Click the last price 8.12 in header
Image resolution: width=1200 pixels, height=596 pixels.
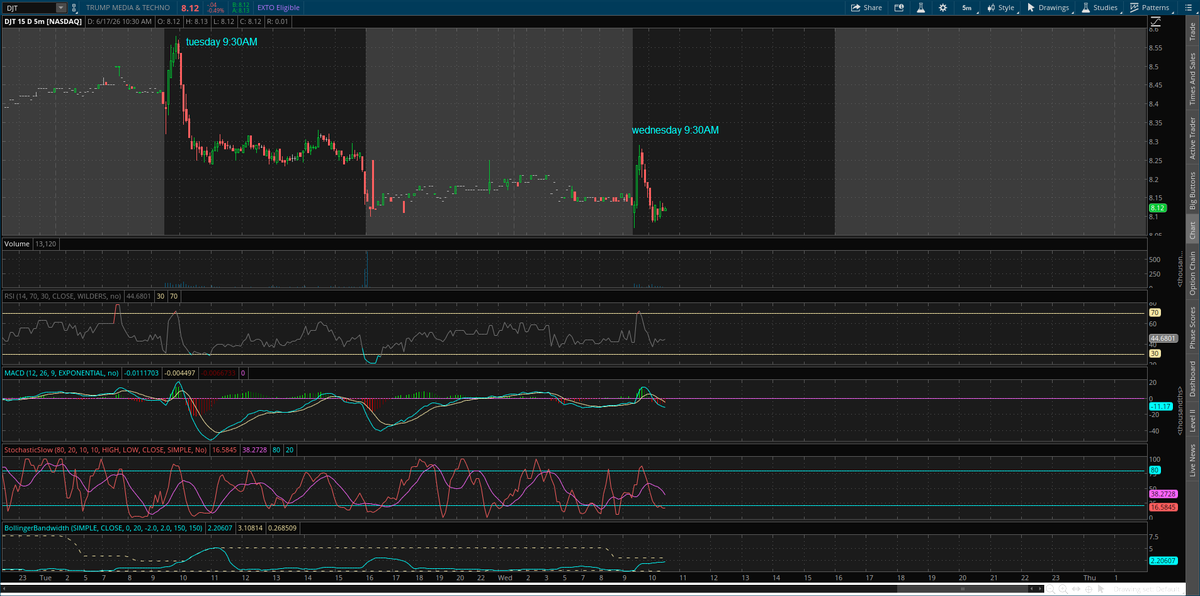click(190, 8)
